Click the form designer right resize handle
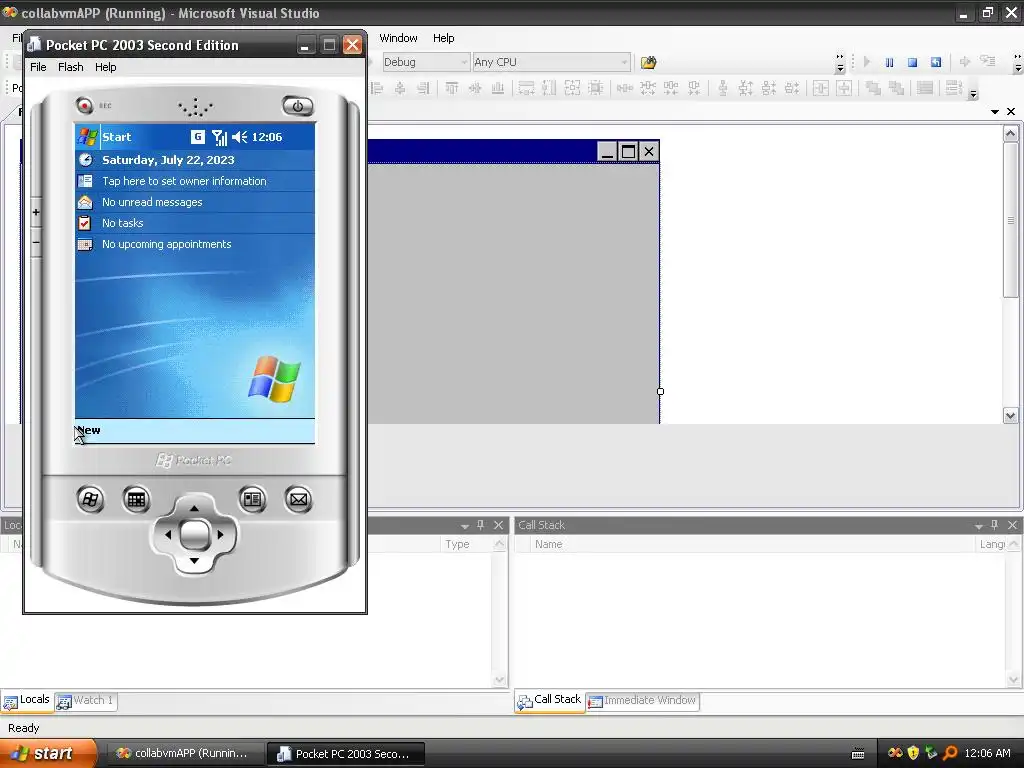This screenshot has height=768, width=1024. point(660,392)
